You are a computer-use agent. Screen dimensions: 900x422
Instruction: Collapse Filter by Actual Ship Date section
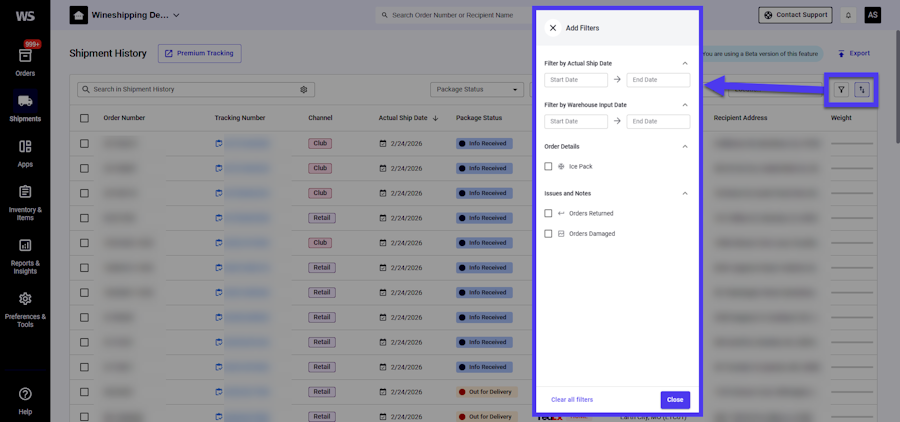[685, 63]
